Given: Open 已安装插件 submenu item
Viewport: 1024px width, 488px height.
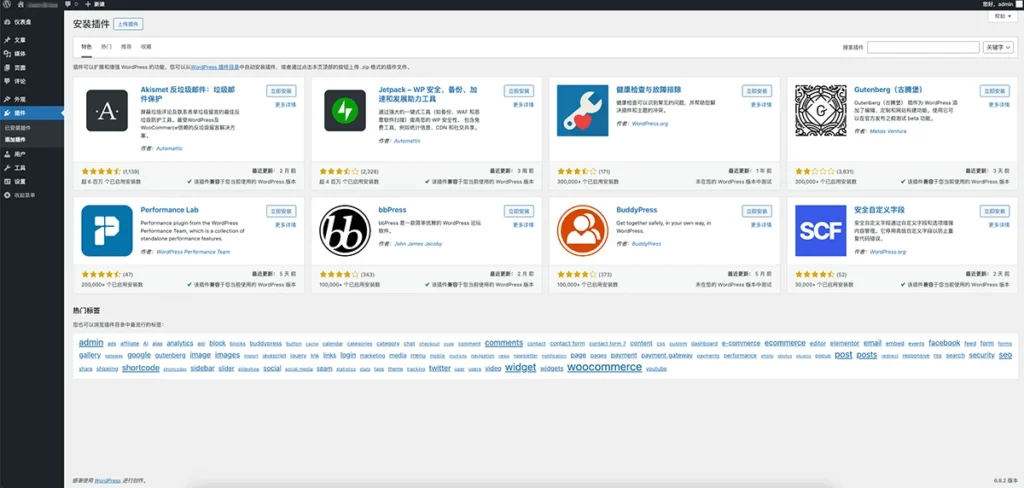Looking at the screenshot, I should tap(18, 128).
